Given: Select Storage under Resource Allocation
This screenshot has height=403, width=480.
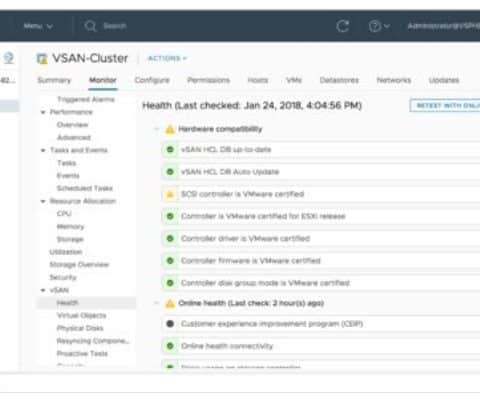Looking at the screenshot, I should (70, 239).
